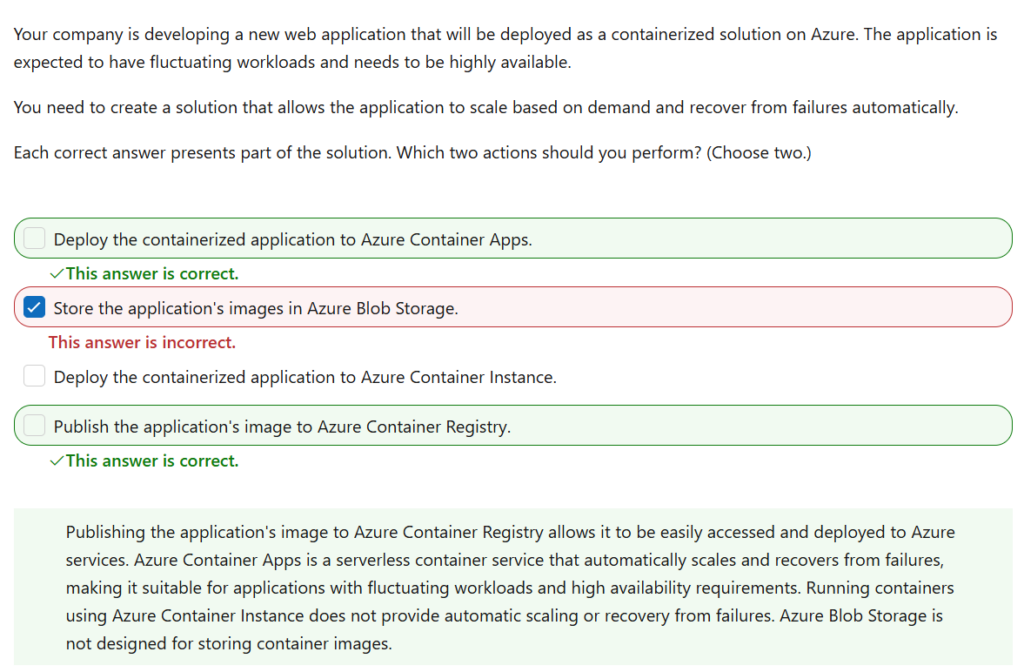Check the Azure Container Apps deployment checkbox
The height and width of the screenshot is (672, 1024).
coord(34,238)
